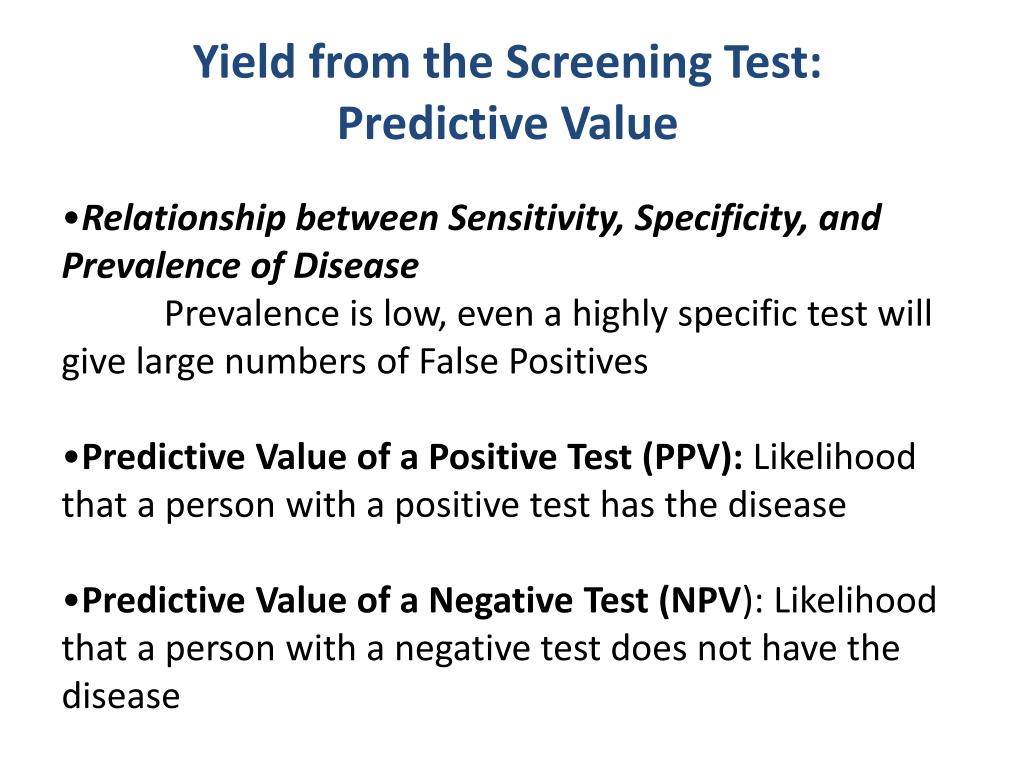Click the bullet before 'Predictive Value of a Positive'

tap(71, 456)
